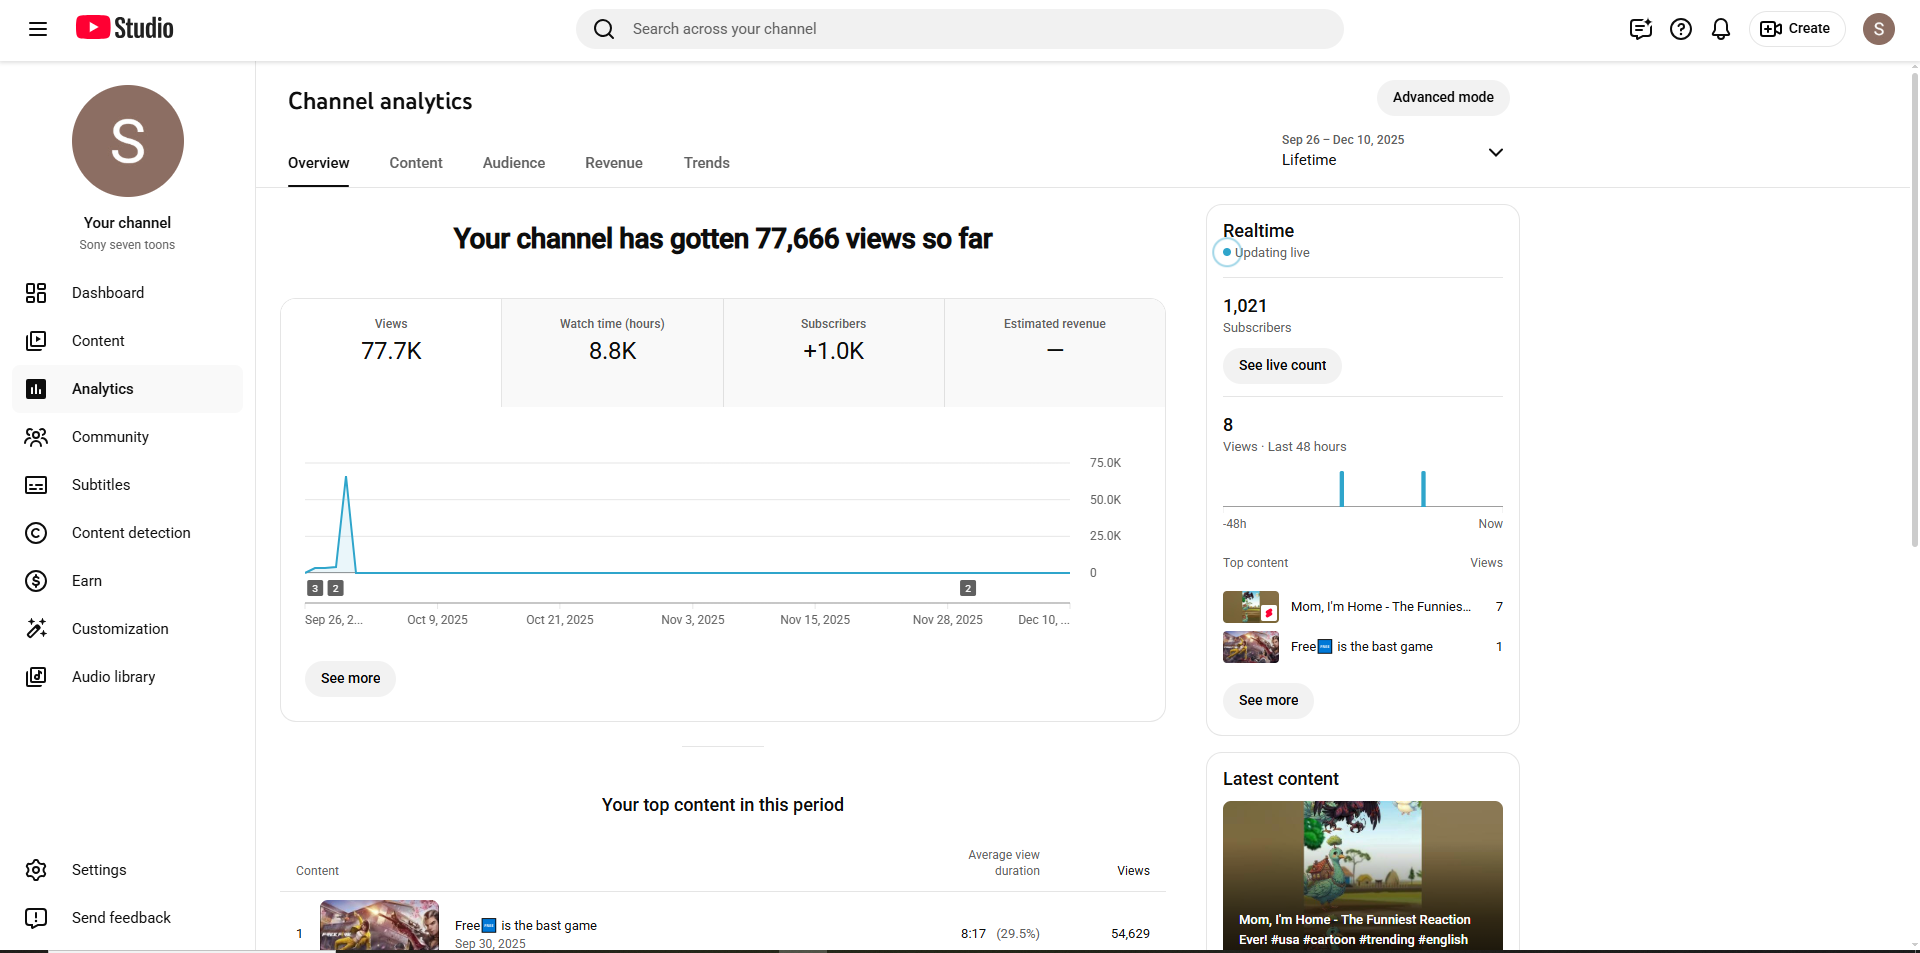
Task: Open the help question mark icon
Action: click(1680, 29)
